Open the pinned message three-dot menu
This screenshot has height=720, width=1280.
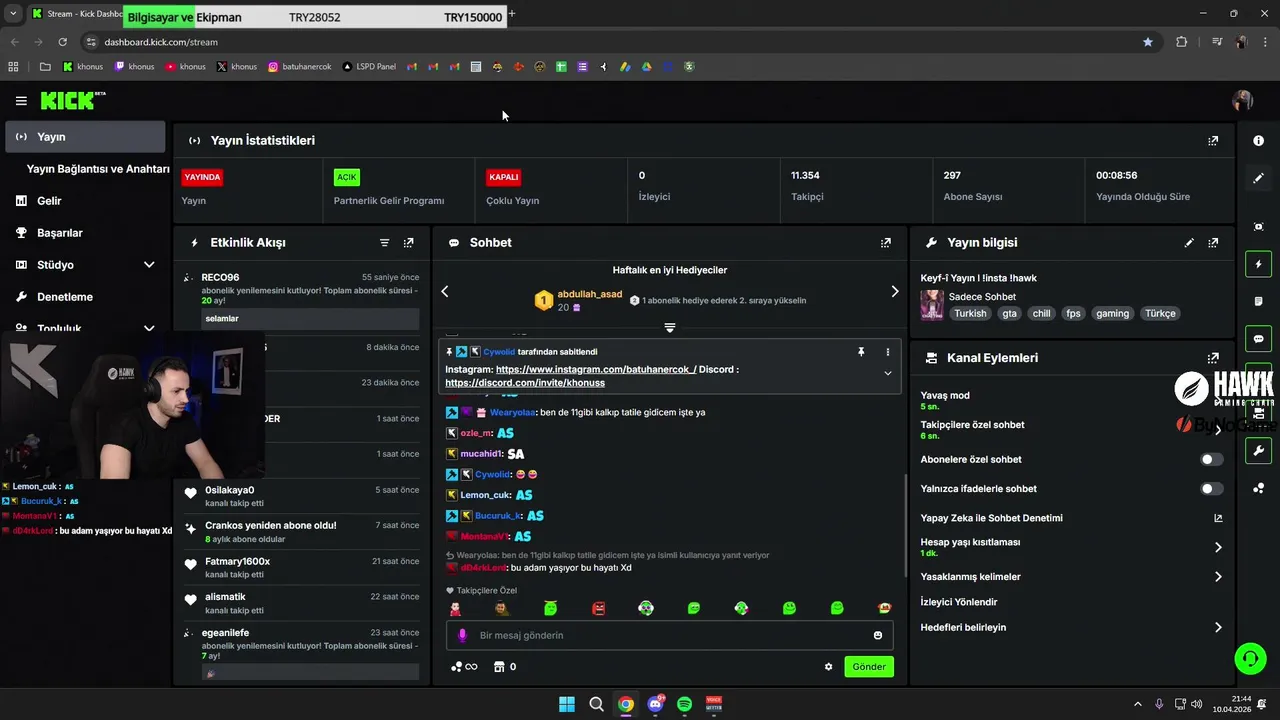click(x=887, y=352)
